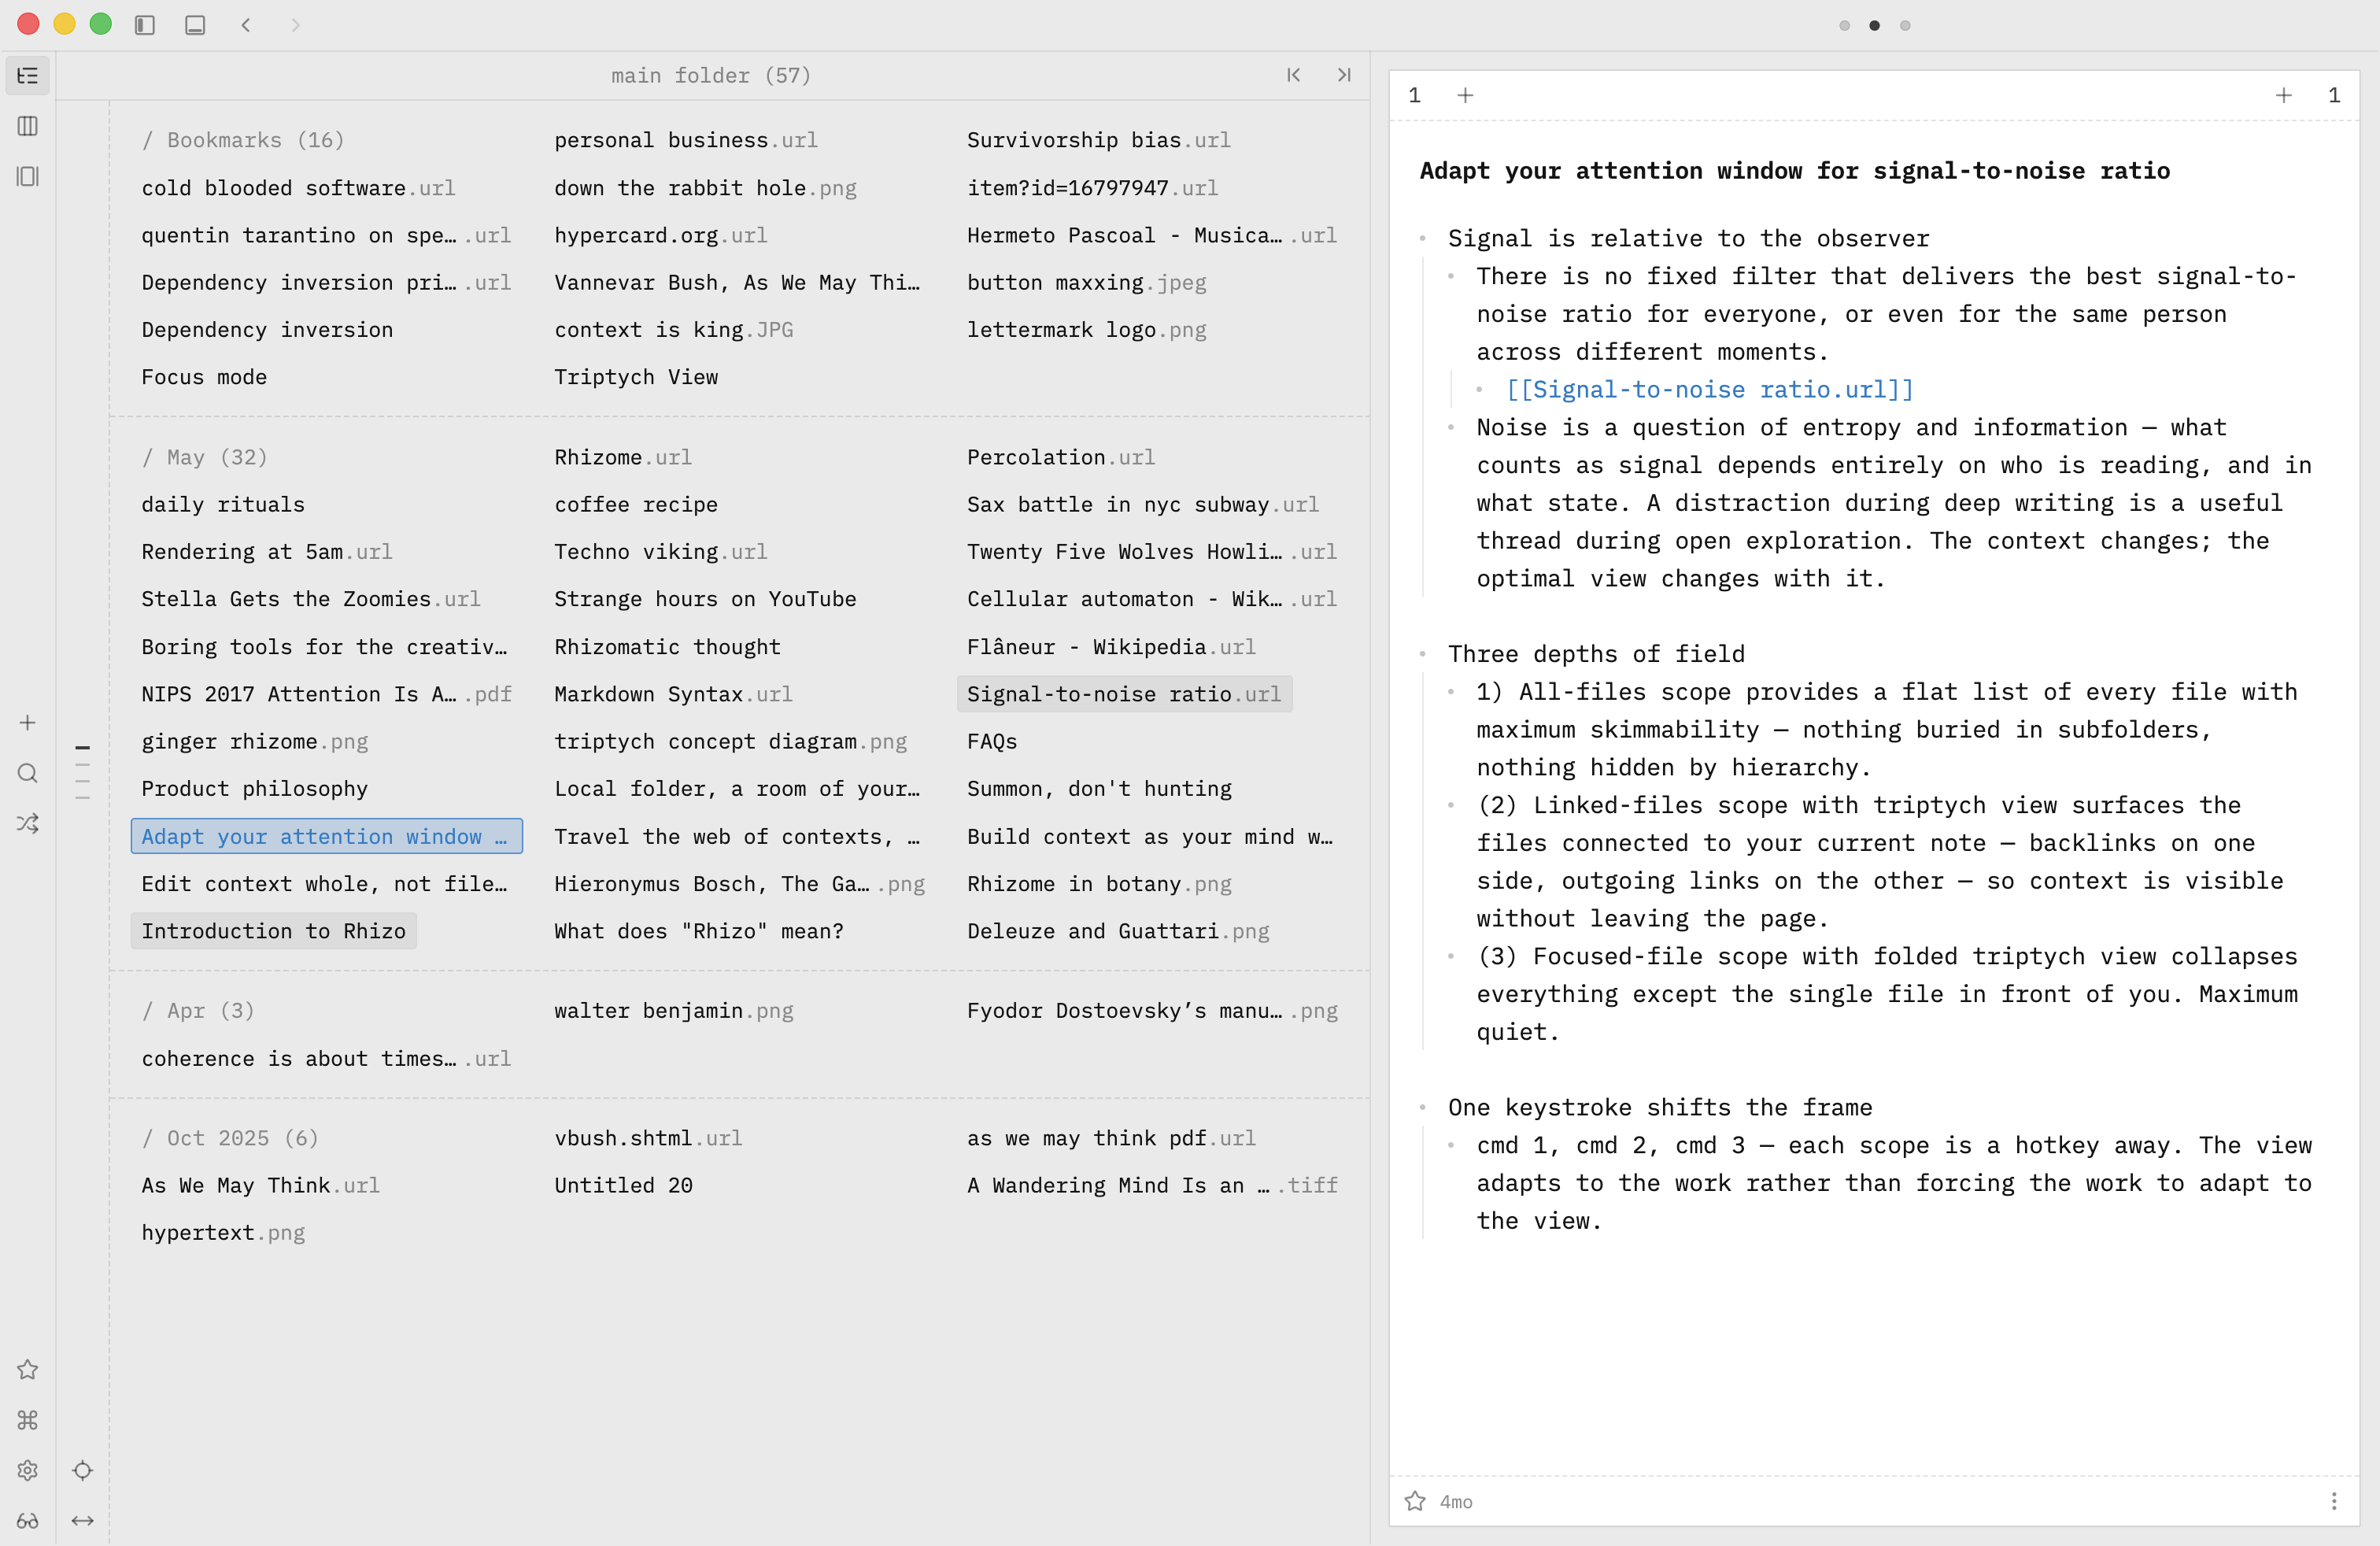This screenshot has height=1546, width=2380.
Task: Toggle the horizontal width arrows icon
Action: 83,1521
